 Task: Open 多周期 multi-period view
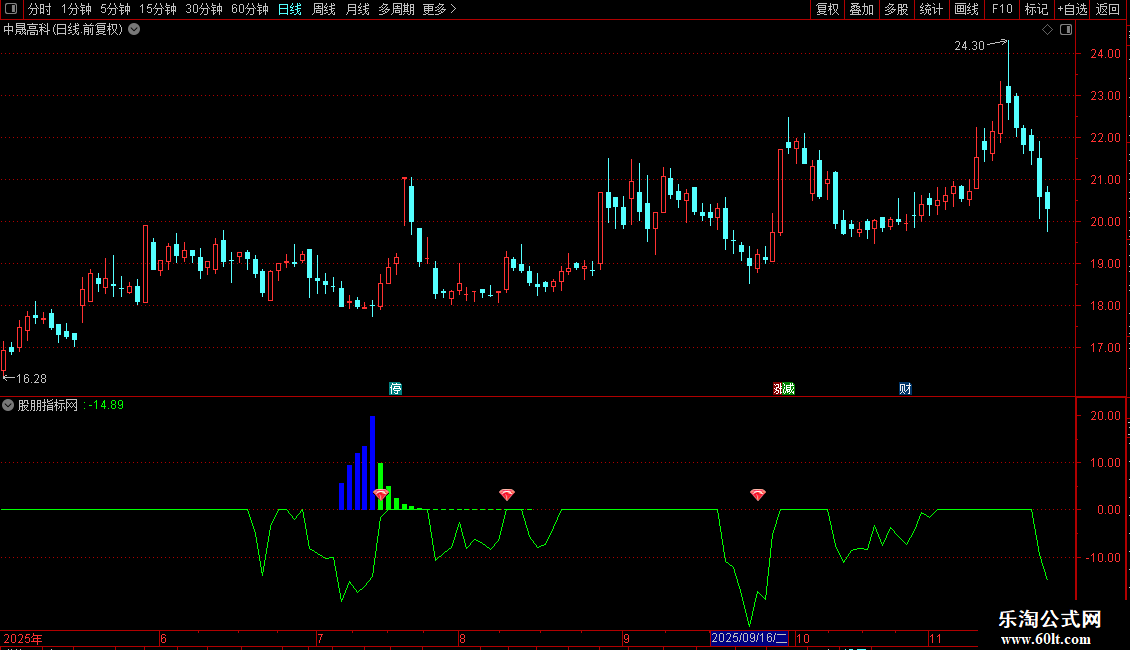(396, 9)
